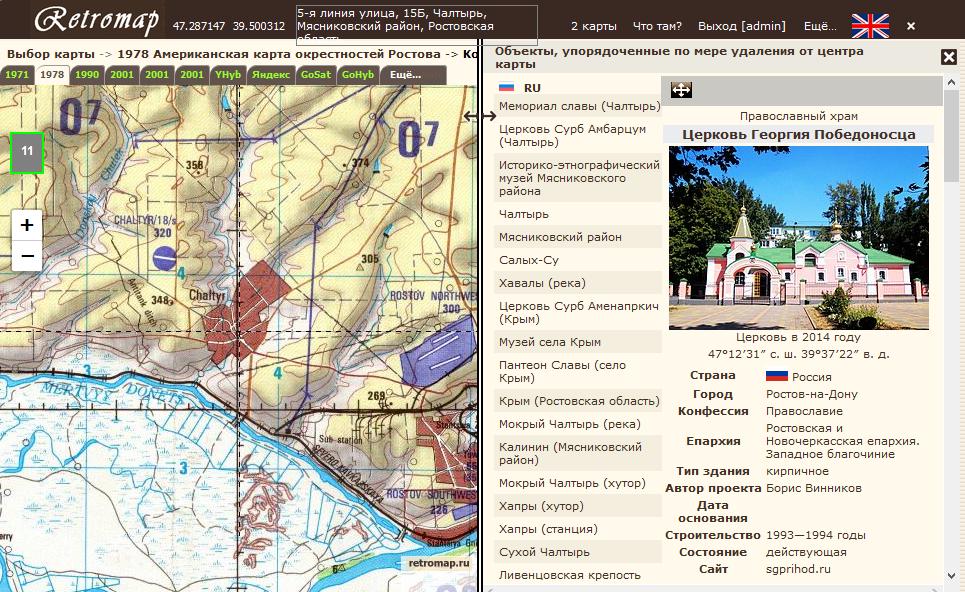This screenshot has width=965, height=592.
Task: Open the top bar Ещё… menu
Action: tap(820, 26)
